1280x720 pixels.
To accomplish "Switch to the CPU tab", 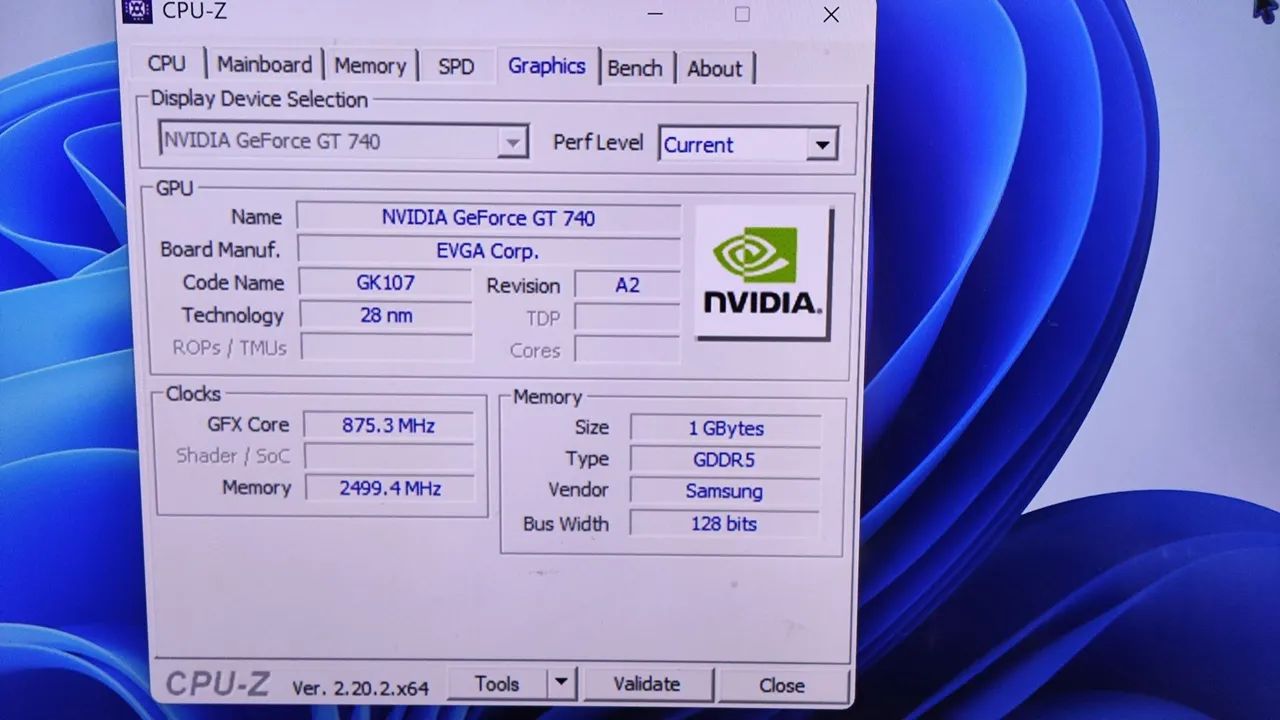I will (166, 63).
